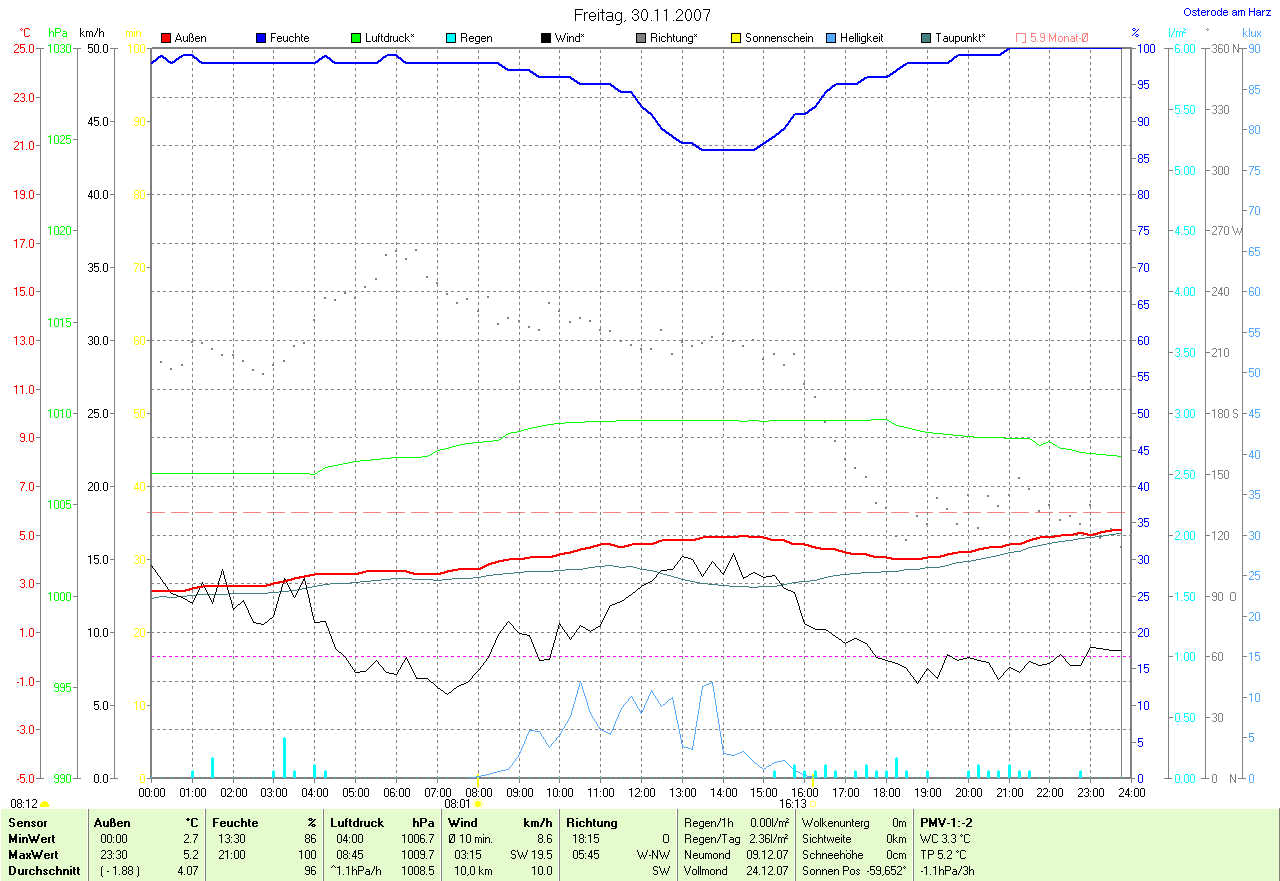Click the gray Richtung legend square
This screenshot has width=1280, height=881.
(641, 38)
